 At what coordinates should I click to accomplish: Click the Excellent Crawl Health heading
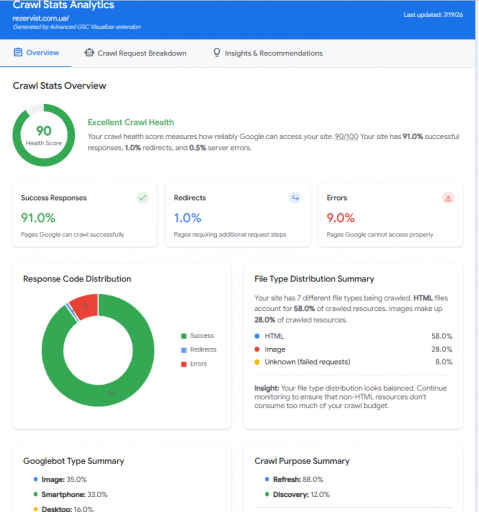(131, 122)
